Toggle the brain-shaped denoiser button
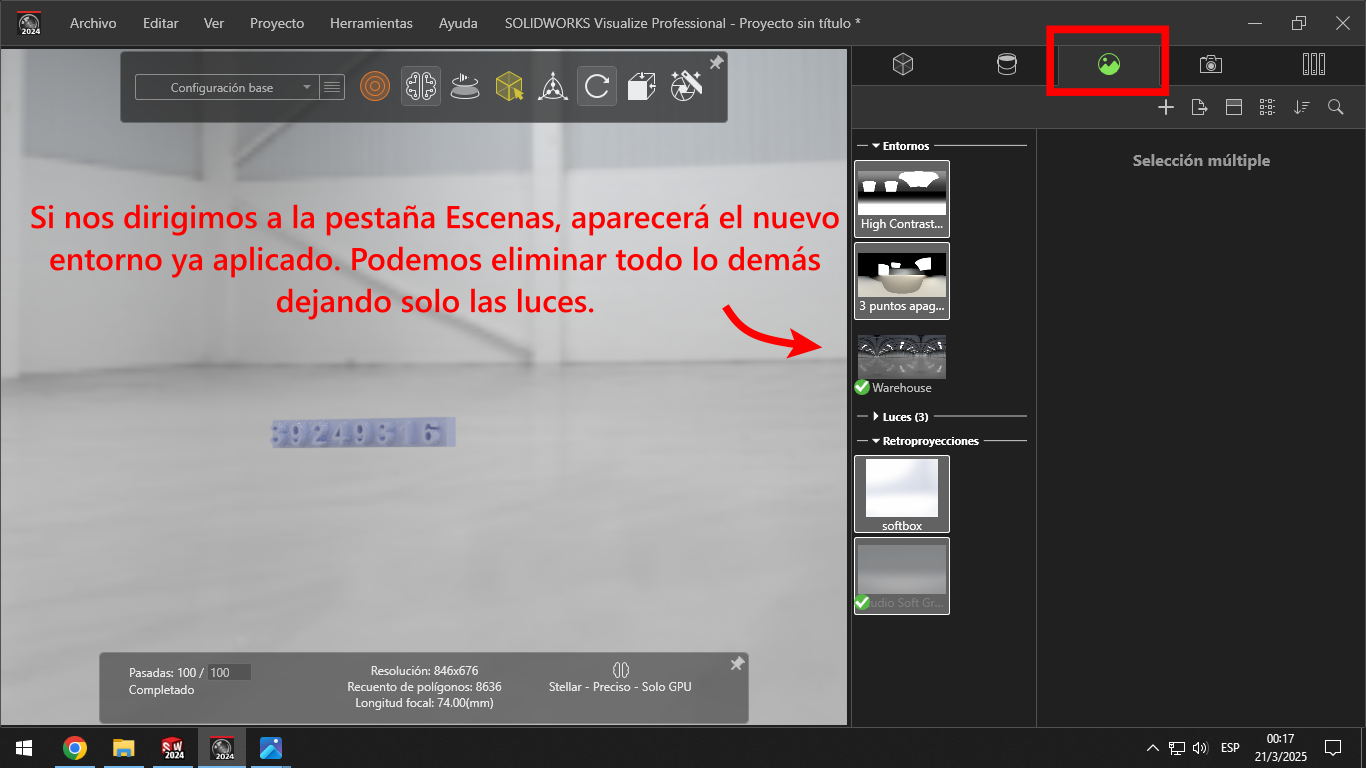 (420, 87)
